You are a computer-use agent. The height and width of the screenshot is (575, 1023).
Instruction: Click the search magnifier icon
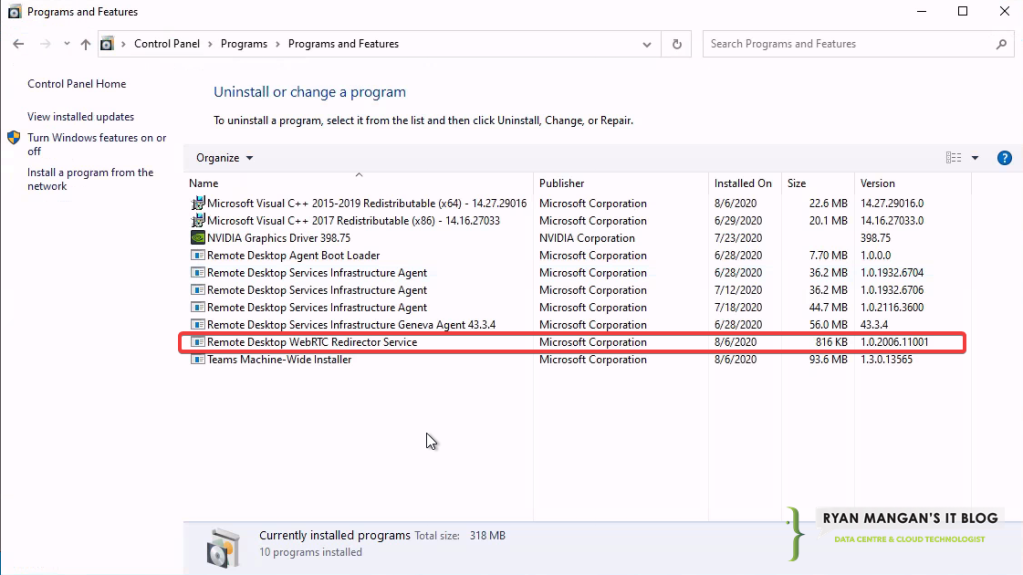1001,44
